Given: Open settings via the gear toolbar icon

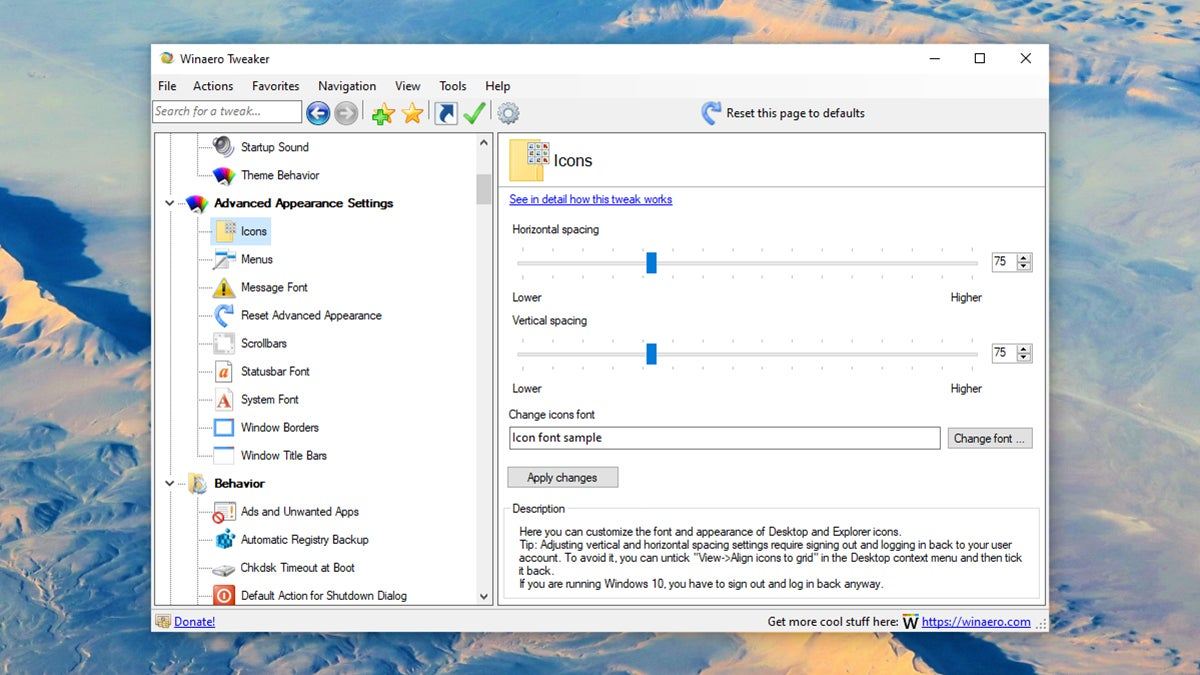Looking at the screenshot, I should coord(508,113).
